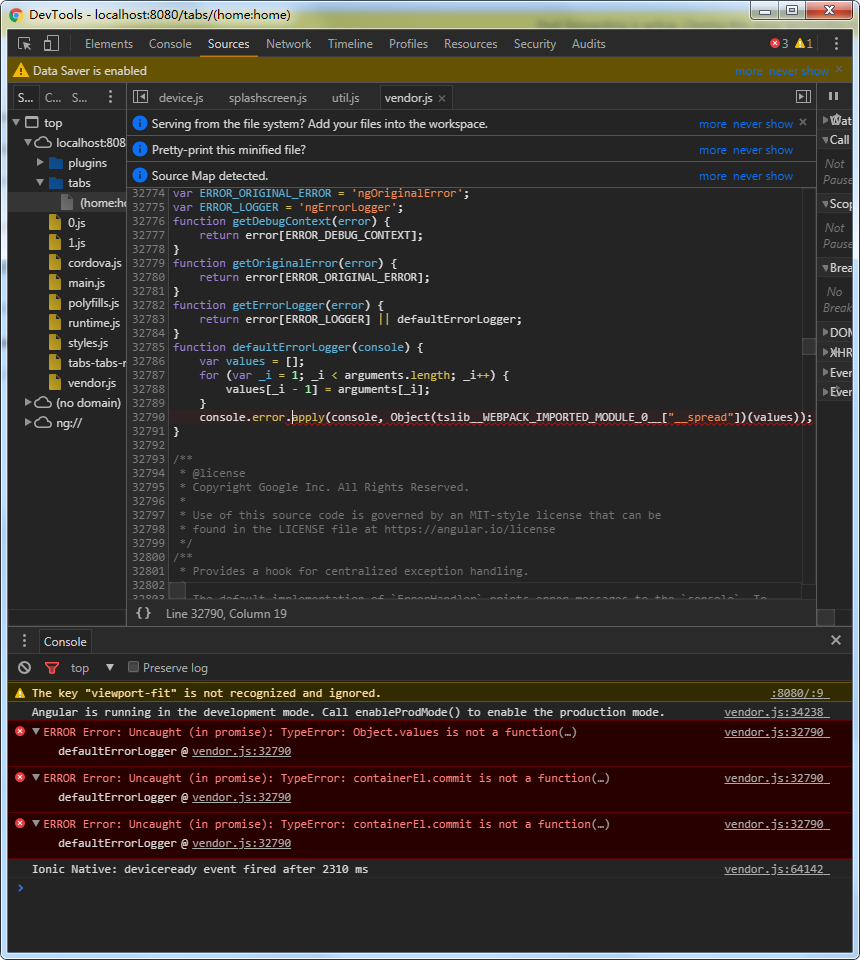The image size is (860, 960).
Task: Hide the debugger sidebar toggle icon
Action: pyautogui.click(x=803, y=97)
